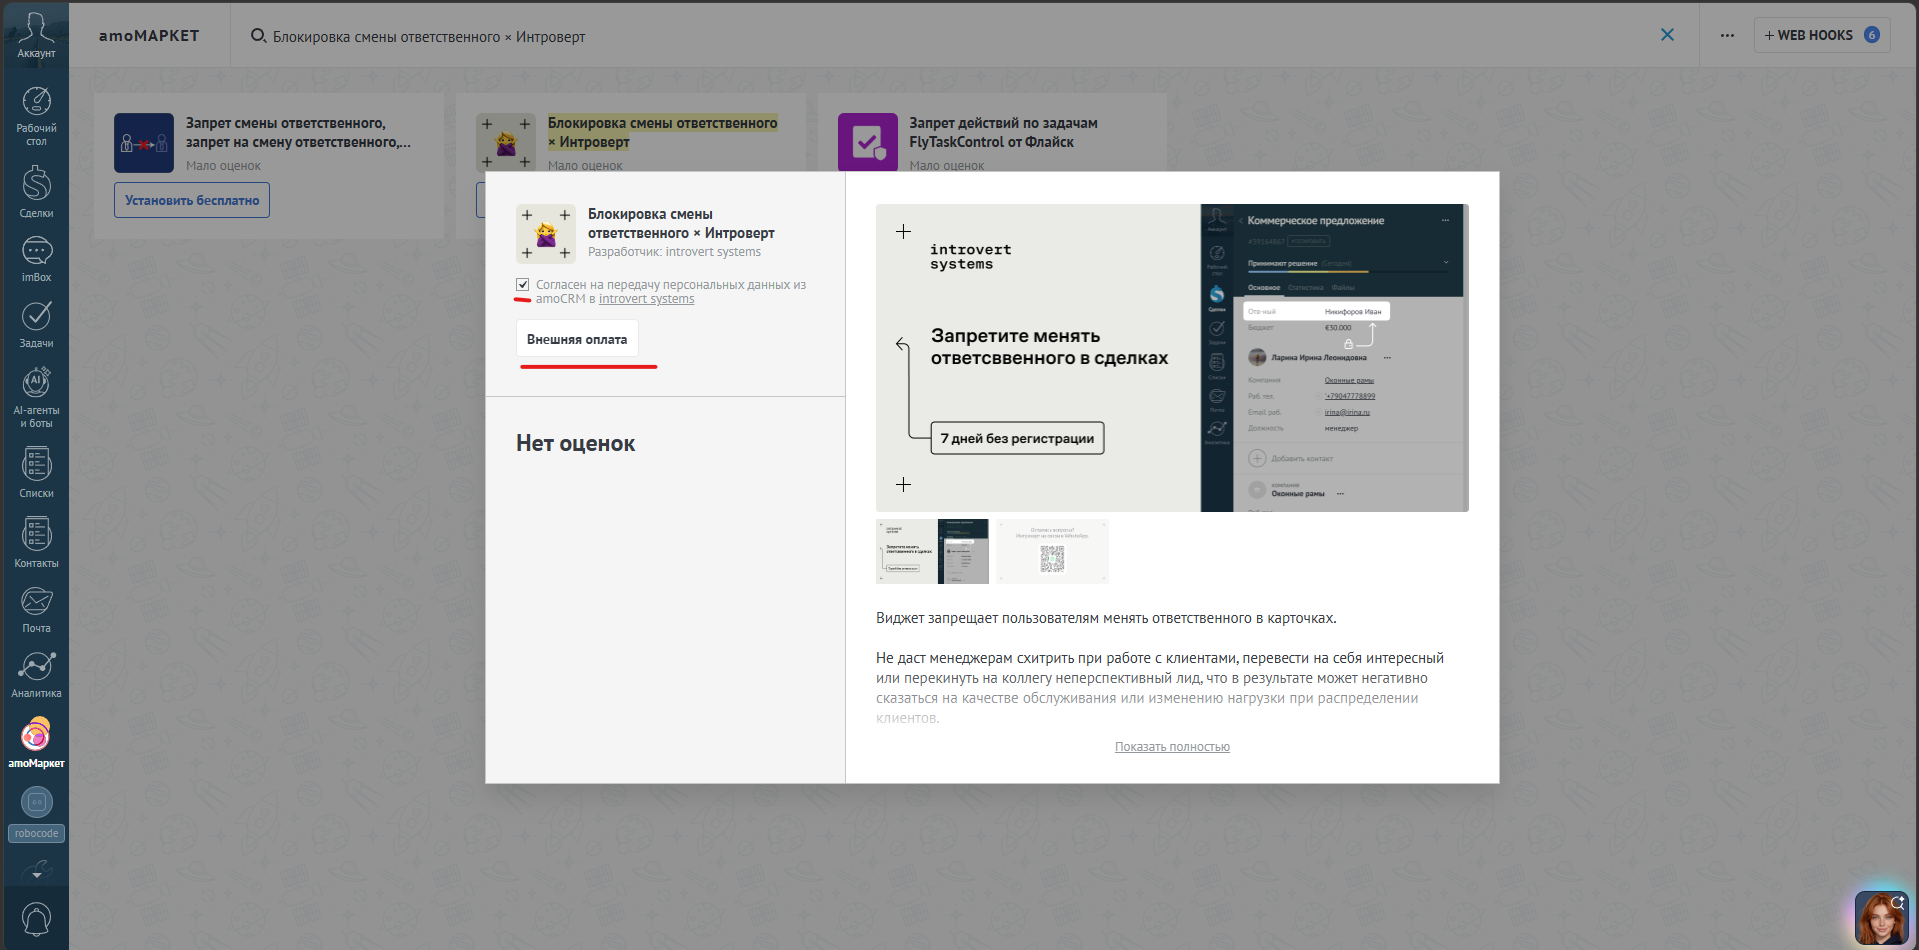The height and width of the screenshot is (950, 1919).
Task: Click Установить бесплатно button
Action: pyautogui.click(x=192, y=200)
